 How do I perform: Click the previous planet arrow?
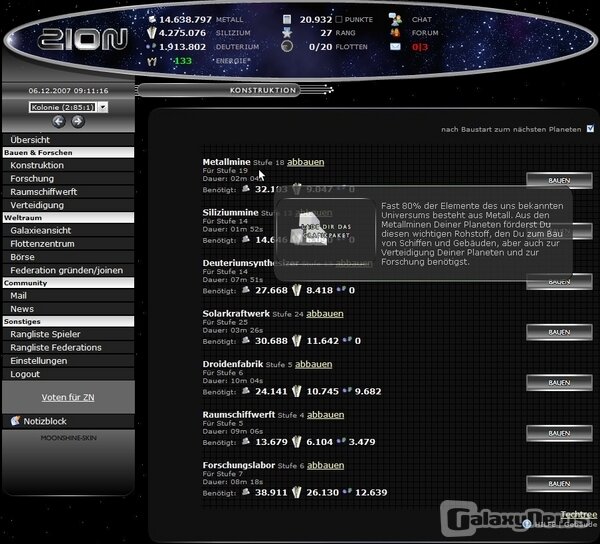point(59,122)
